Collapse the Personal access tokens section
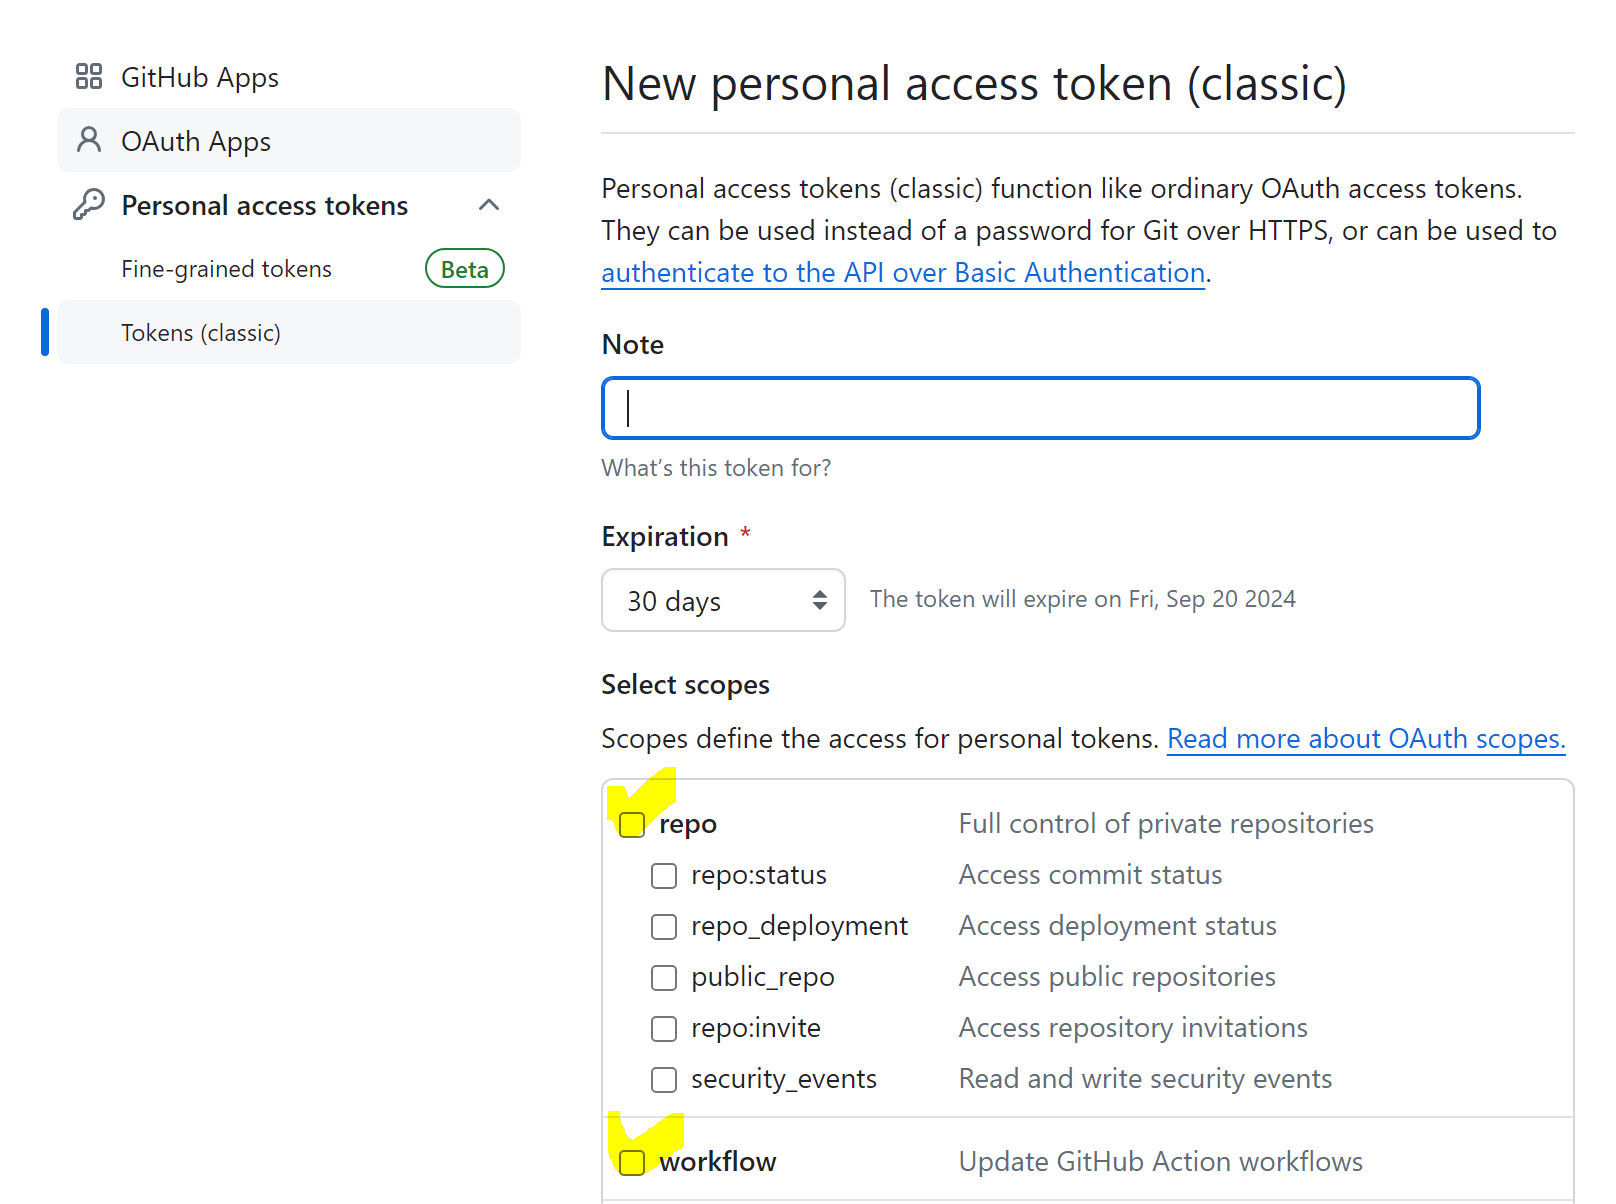The image size is (1616, 1204). coord(489,205)
